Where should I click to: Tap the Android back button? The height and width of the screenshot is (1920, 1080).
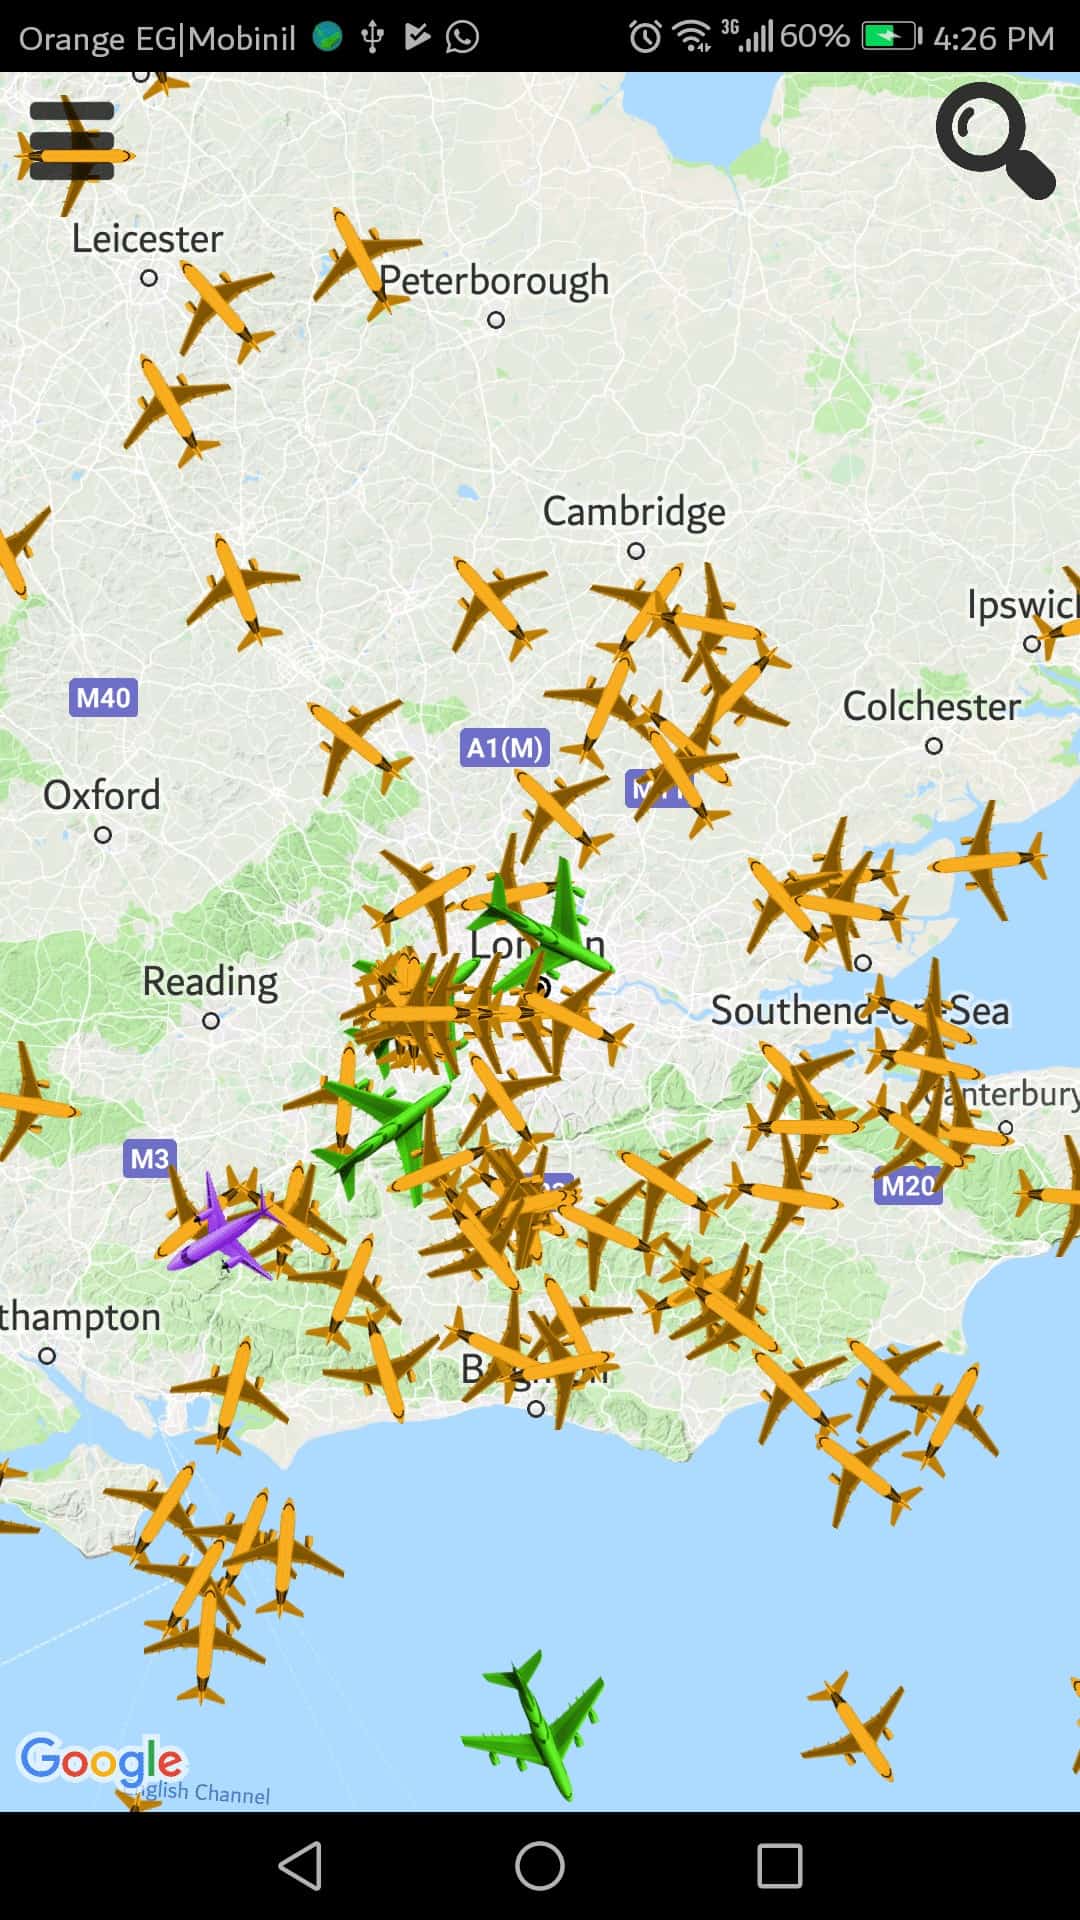coord(300,1866)
